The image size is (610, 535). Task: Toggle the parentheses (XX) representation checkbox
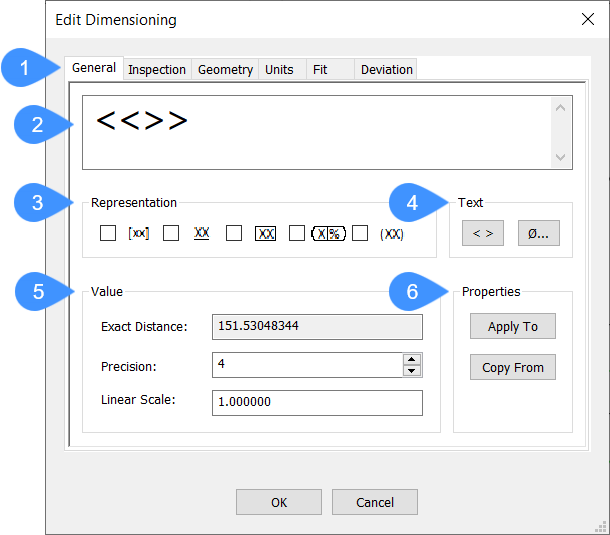360,233
